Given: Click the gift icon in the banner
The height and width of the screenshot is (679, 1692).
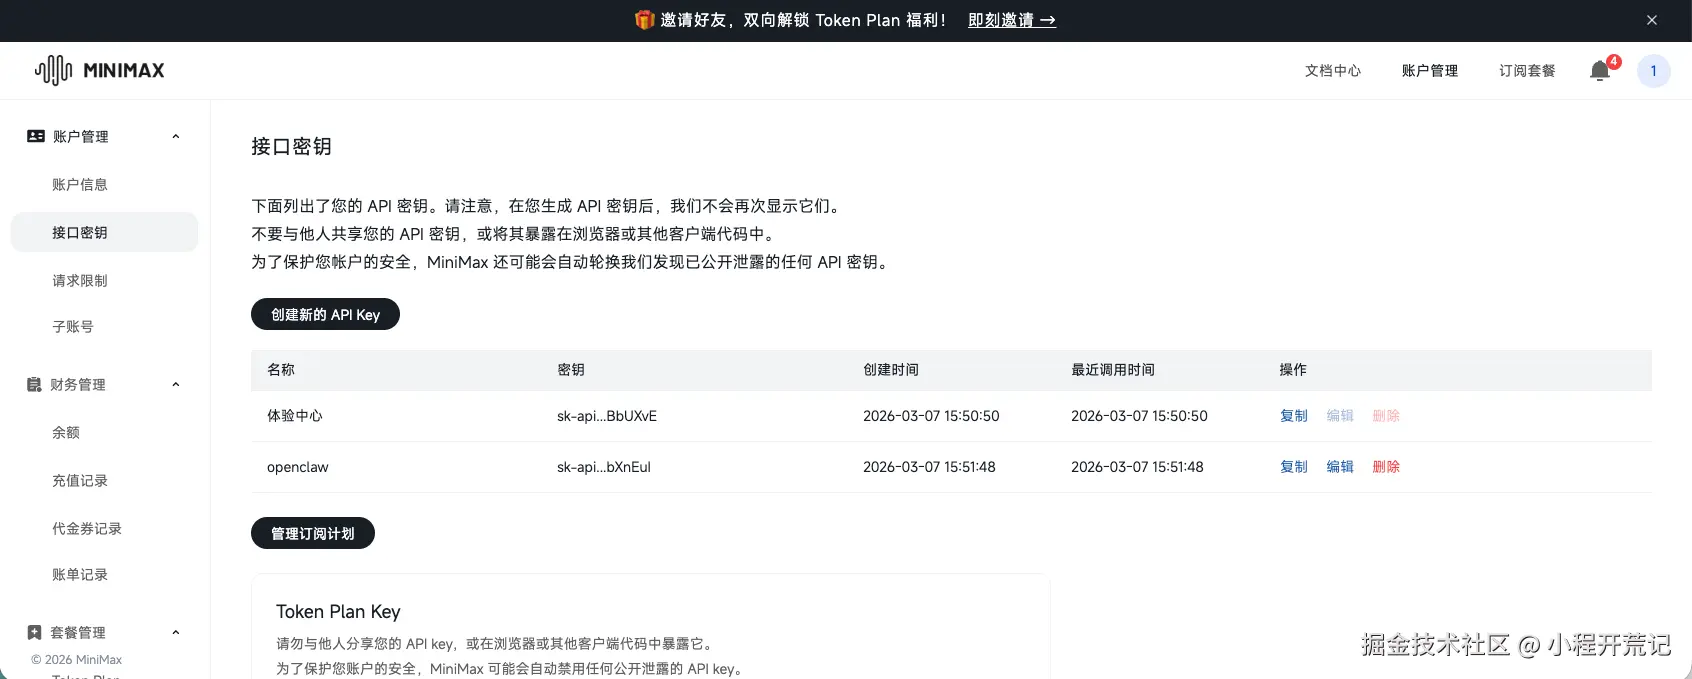Looking at the screenshot, I should pos(645,20).
